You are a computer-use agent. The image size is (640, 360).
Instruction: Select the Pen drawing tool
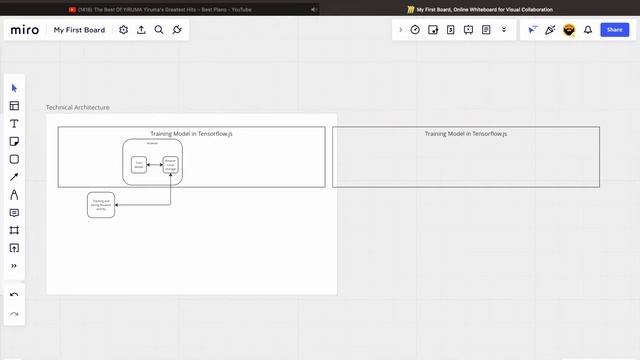(14, 195)
